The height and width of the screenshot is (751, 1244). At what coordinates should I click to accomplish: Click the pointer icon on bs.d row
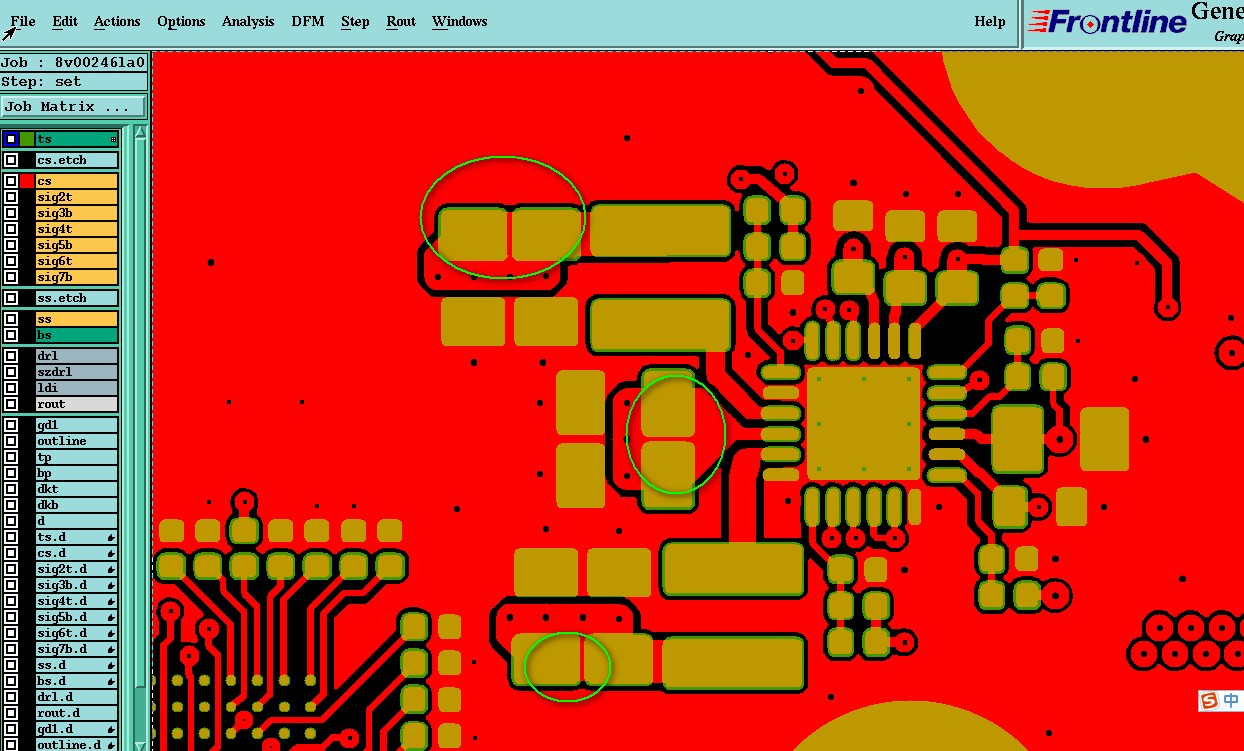click(x=111, y=681)
